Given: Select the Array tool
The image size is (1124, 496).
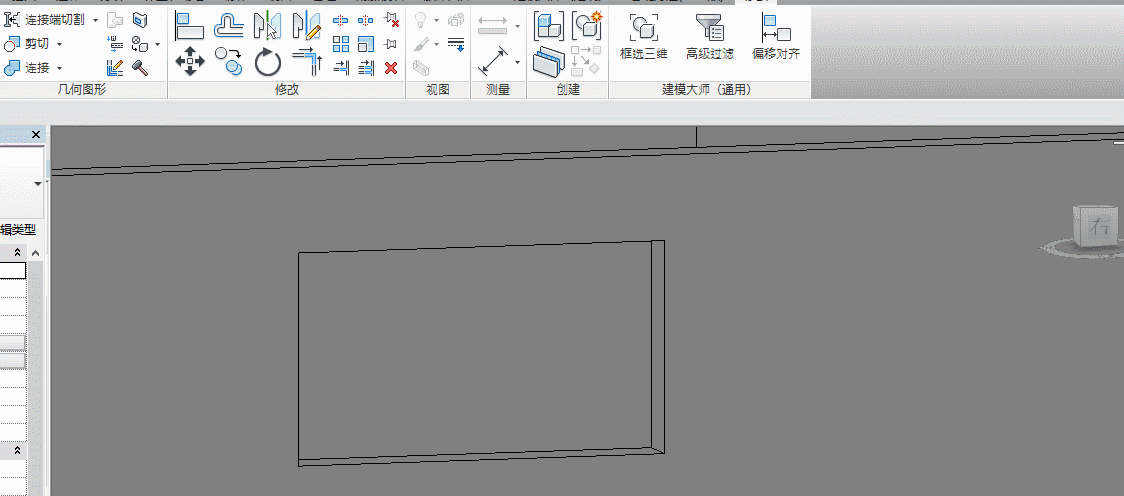Looking at the screenshot, I should click(341, 44).
